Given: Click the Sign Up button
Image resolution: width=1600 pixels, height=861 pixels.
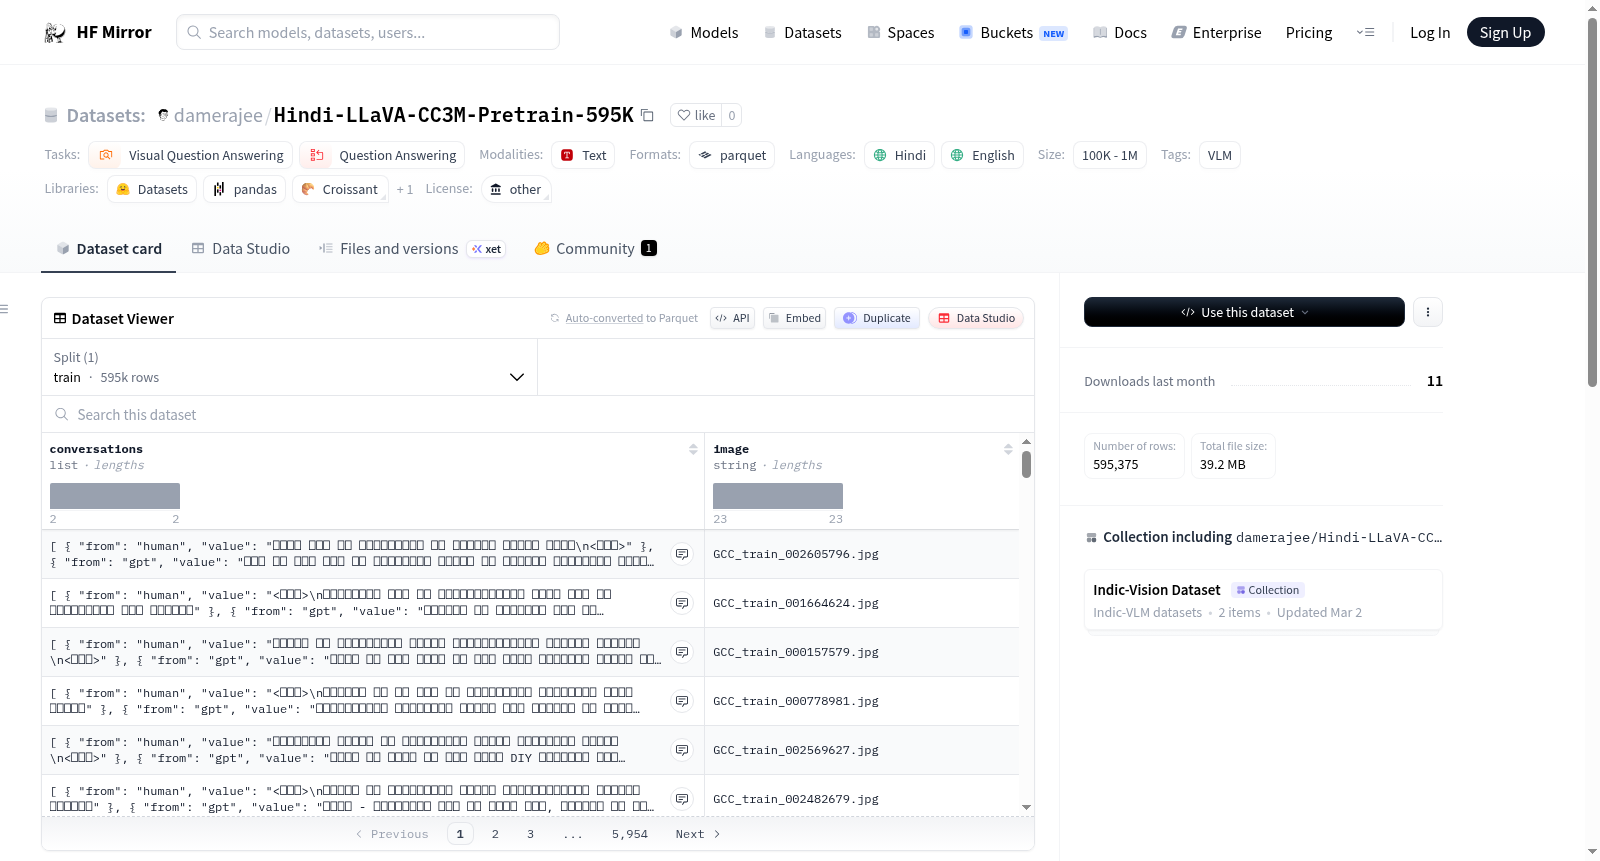Looking at the screenshot, I should [x=1505, y=33].
